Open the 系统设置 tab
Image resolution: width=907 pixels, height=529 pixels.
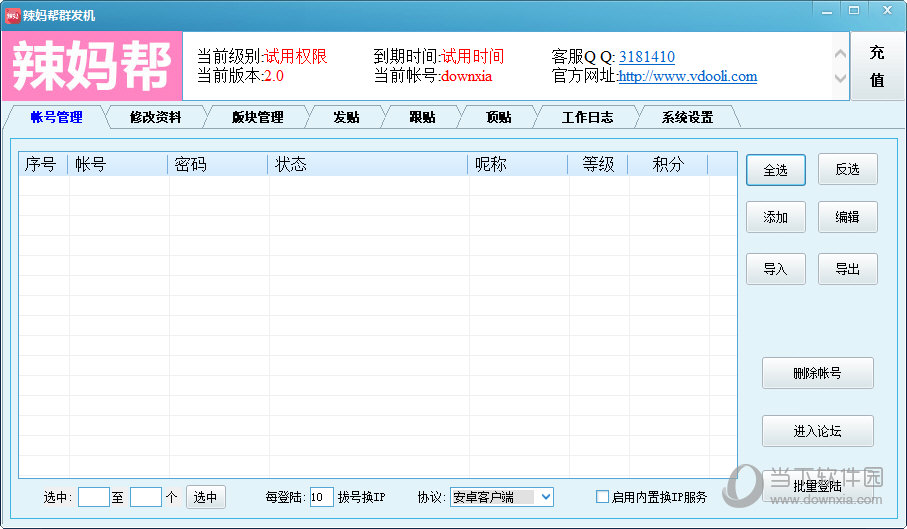click(687, 117)
